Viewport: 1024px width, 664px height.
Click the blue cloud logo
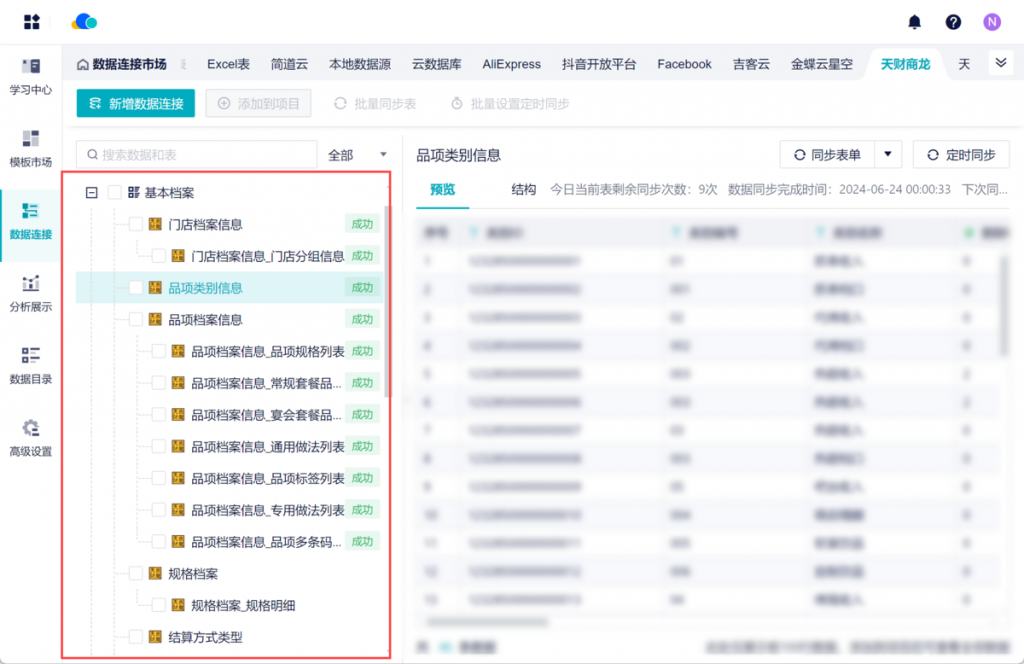click(84, 22)
